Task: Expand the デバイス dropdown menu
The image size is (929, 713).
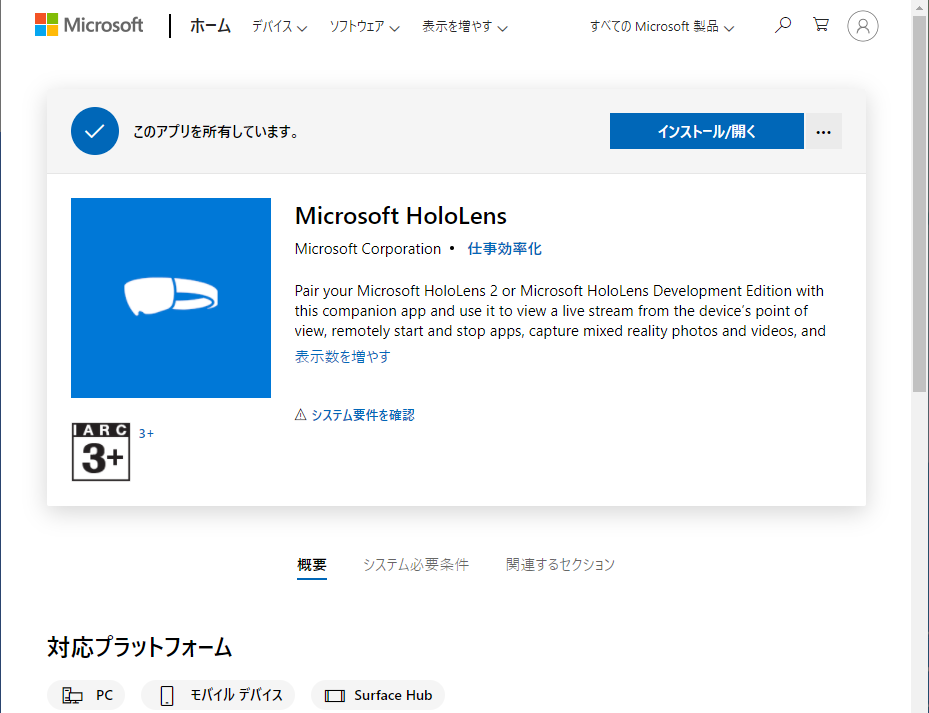Action: [279, 27]
